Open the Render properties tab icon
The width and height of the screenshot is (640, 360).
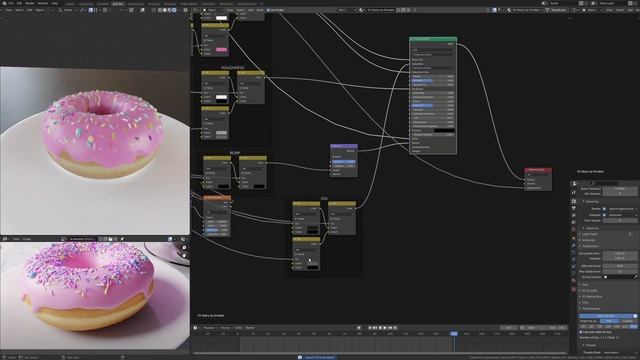(x=574, y=200)
